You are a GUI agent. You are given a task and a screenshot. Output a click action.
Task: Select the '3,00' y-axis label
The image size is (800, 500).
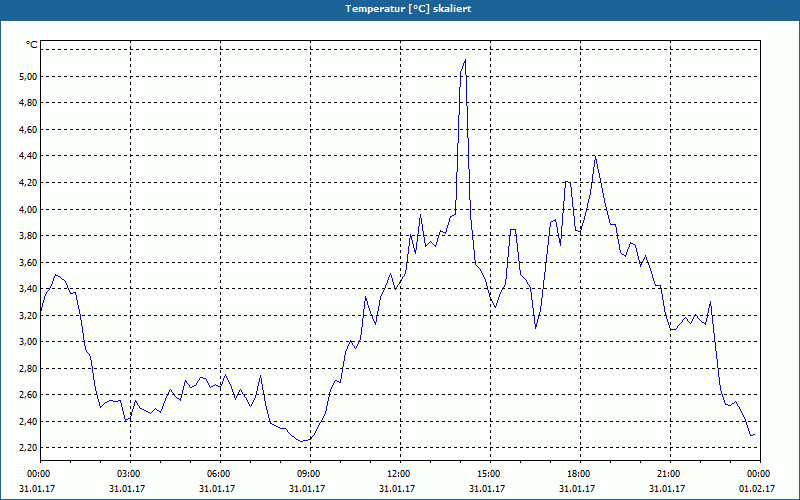(x=28, y=342)
